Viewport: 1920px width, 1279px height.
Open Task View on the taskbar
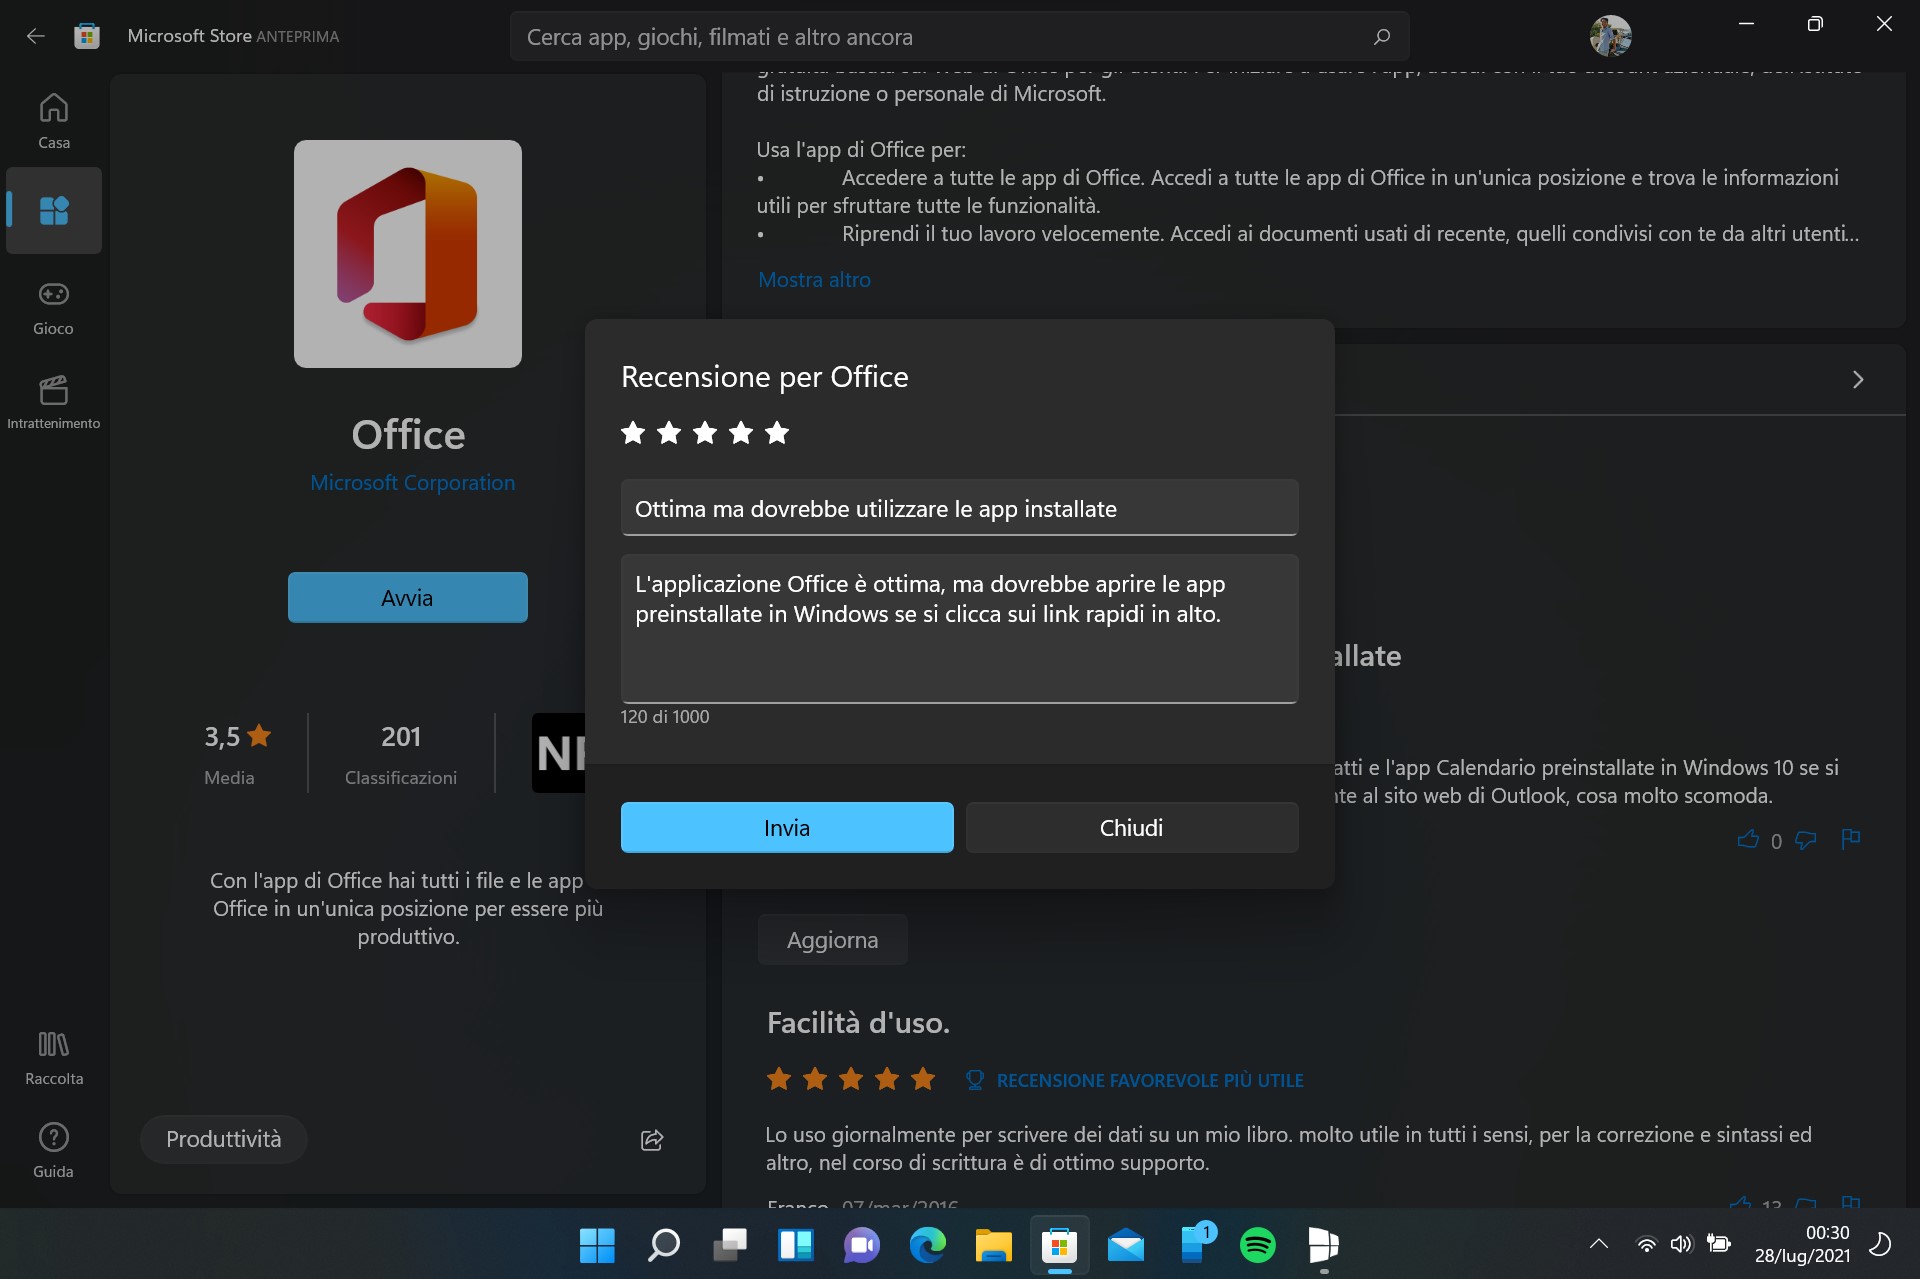730,1245
